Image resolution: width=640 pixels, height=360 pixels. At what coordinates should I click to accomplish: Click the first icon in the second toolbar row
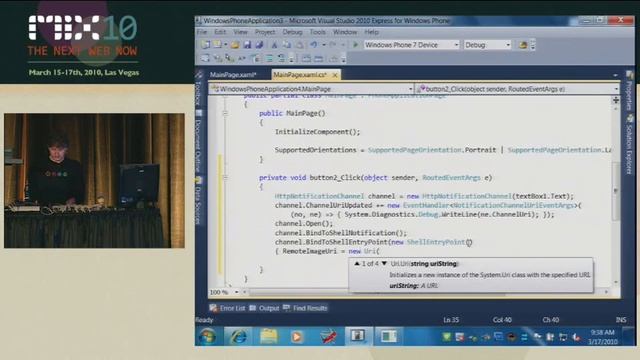(x=205, y=59)
